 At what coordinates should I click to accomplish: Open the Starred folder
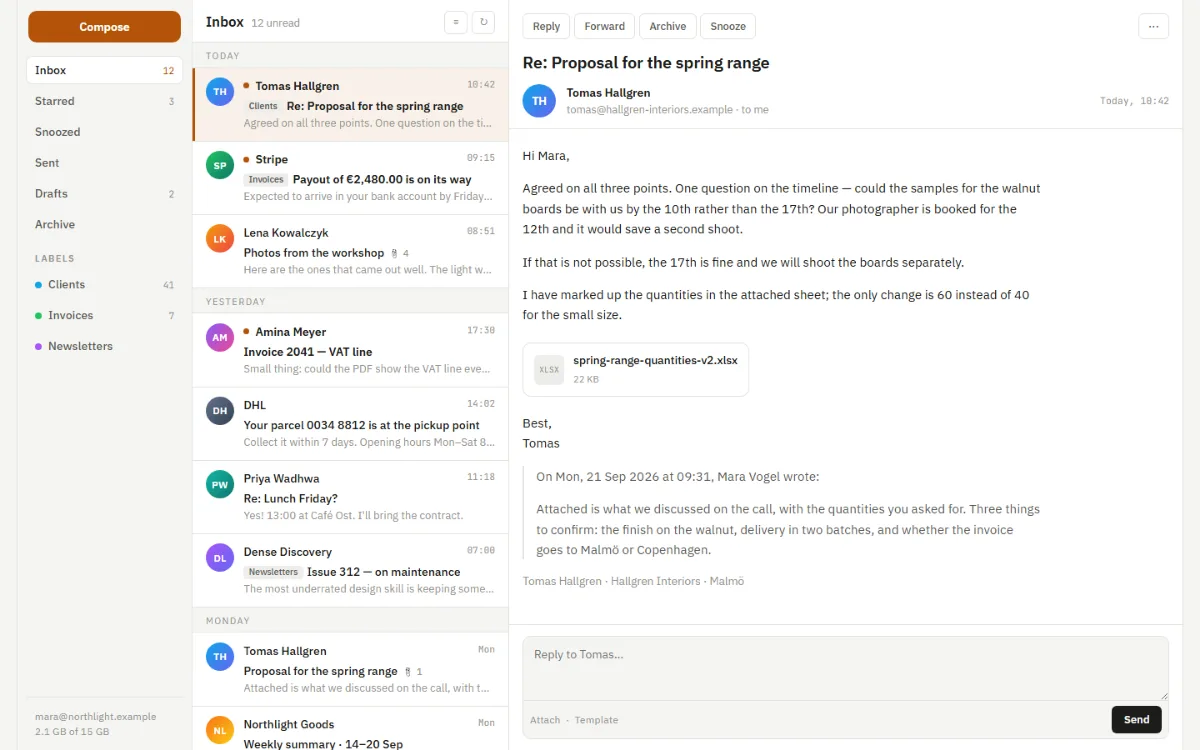click(x=104, y=101)
